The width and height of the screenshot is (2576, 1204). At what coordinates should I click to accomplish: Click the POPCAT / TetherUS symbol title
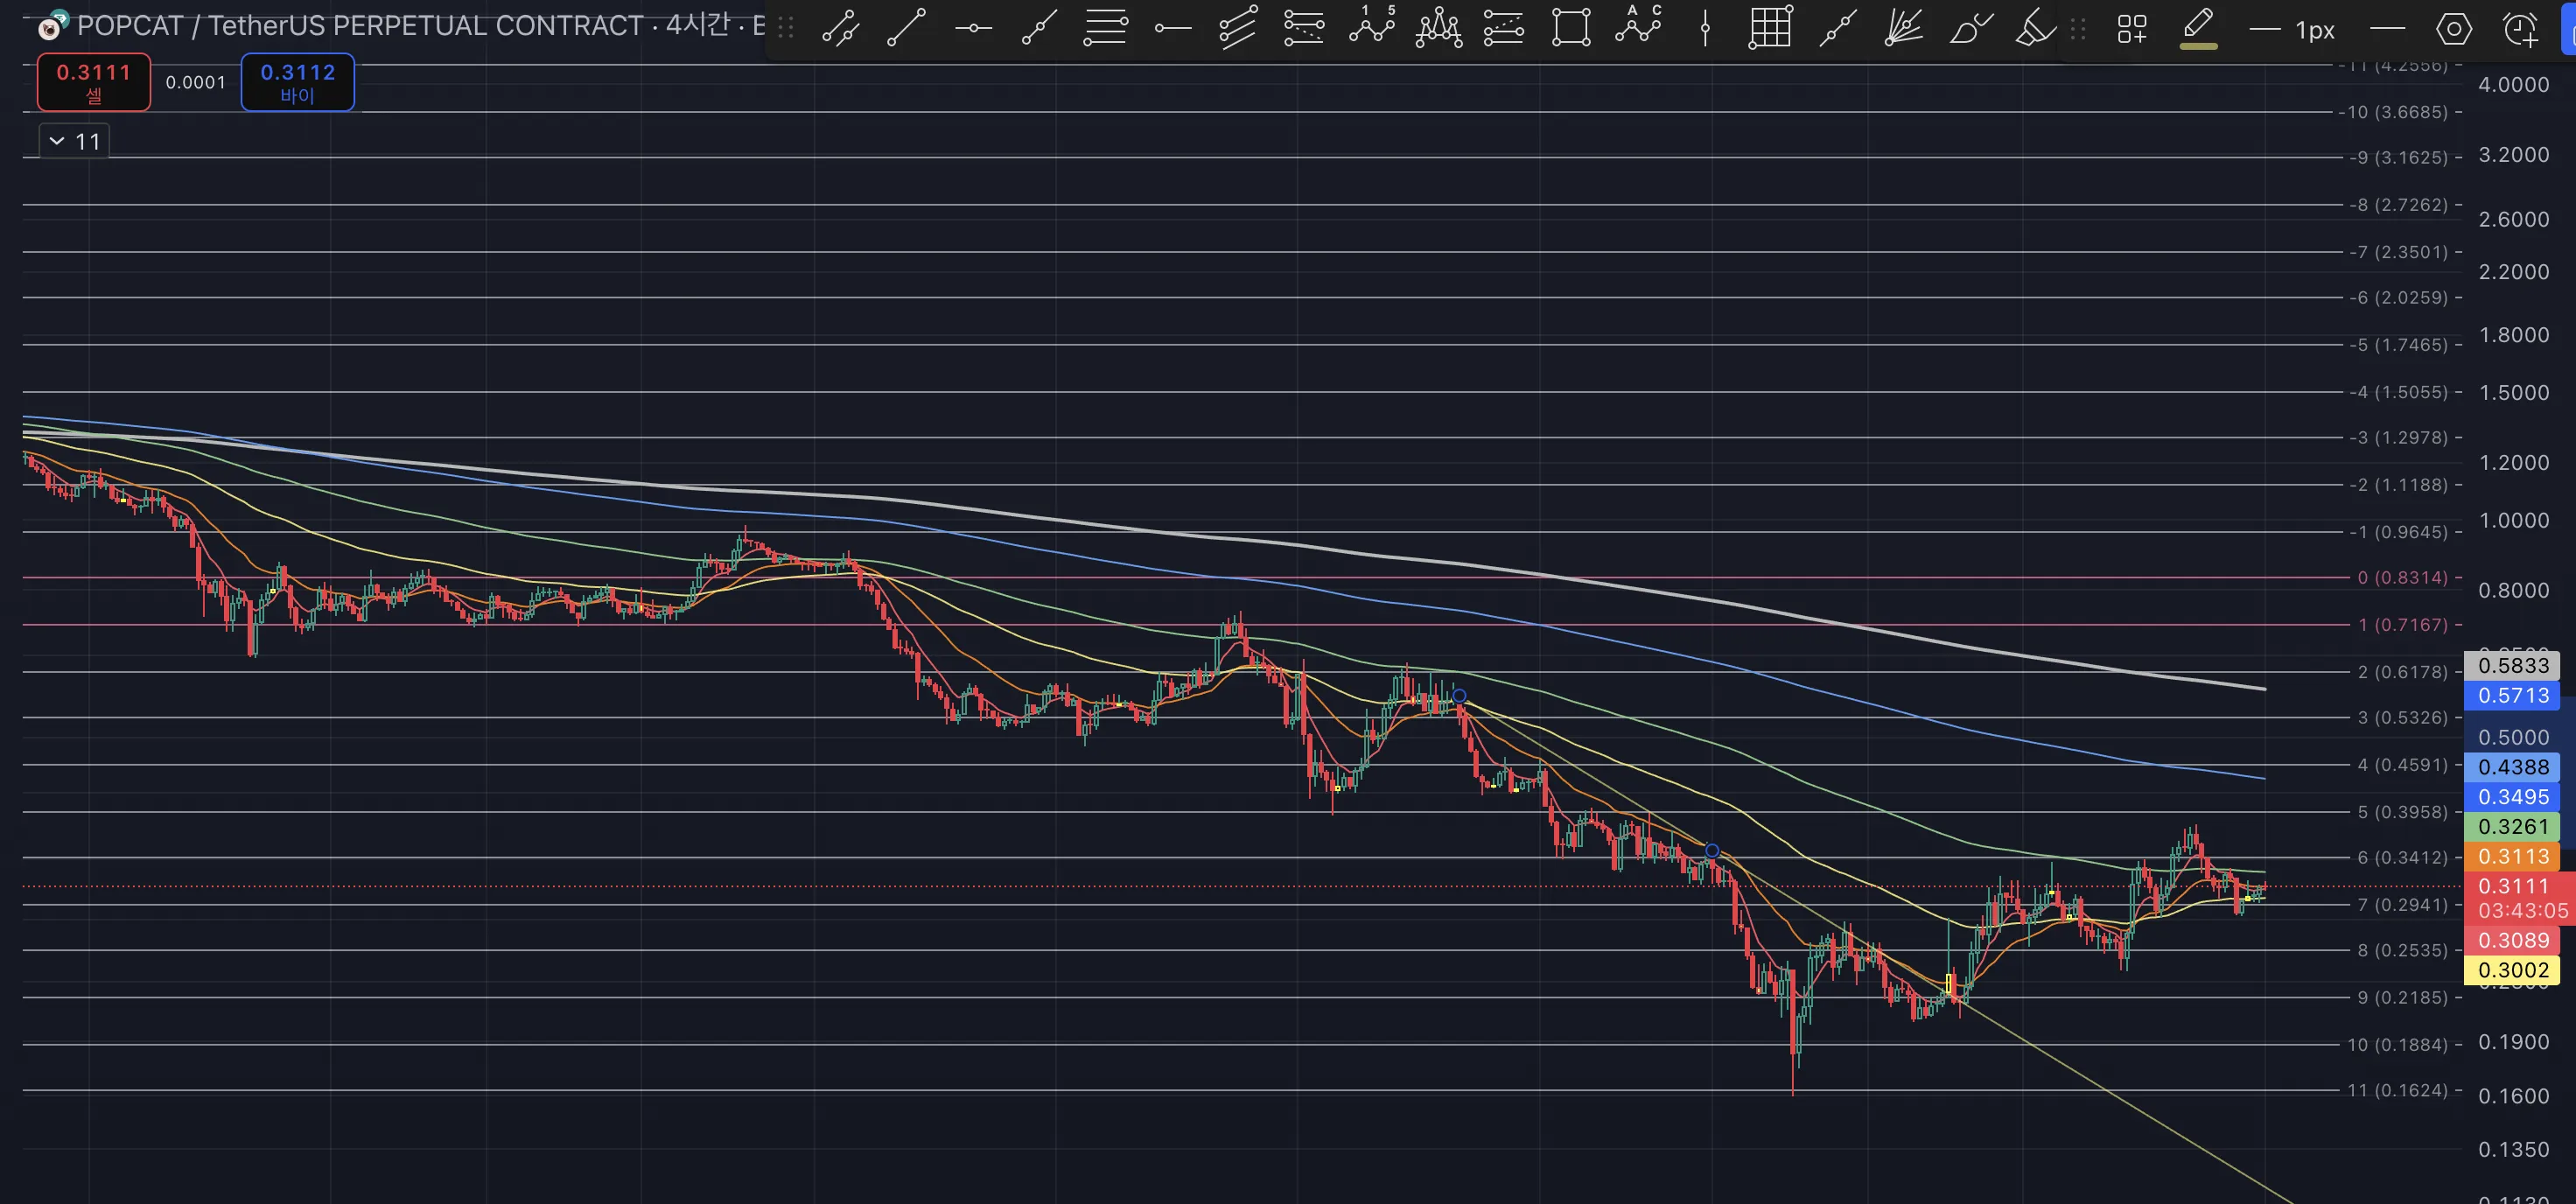click(x=359, y=26)
